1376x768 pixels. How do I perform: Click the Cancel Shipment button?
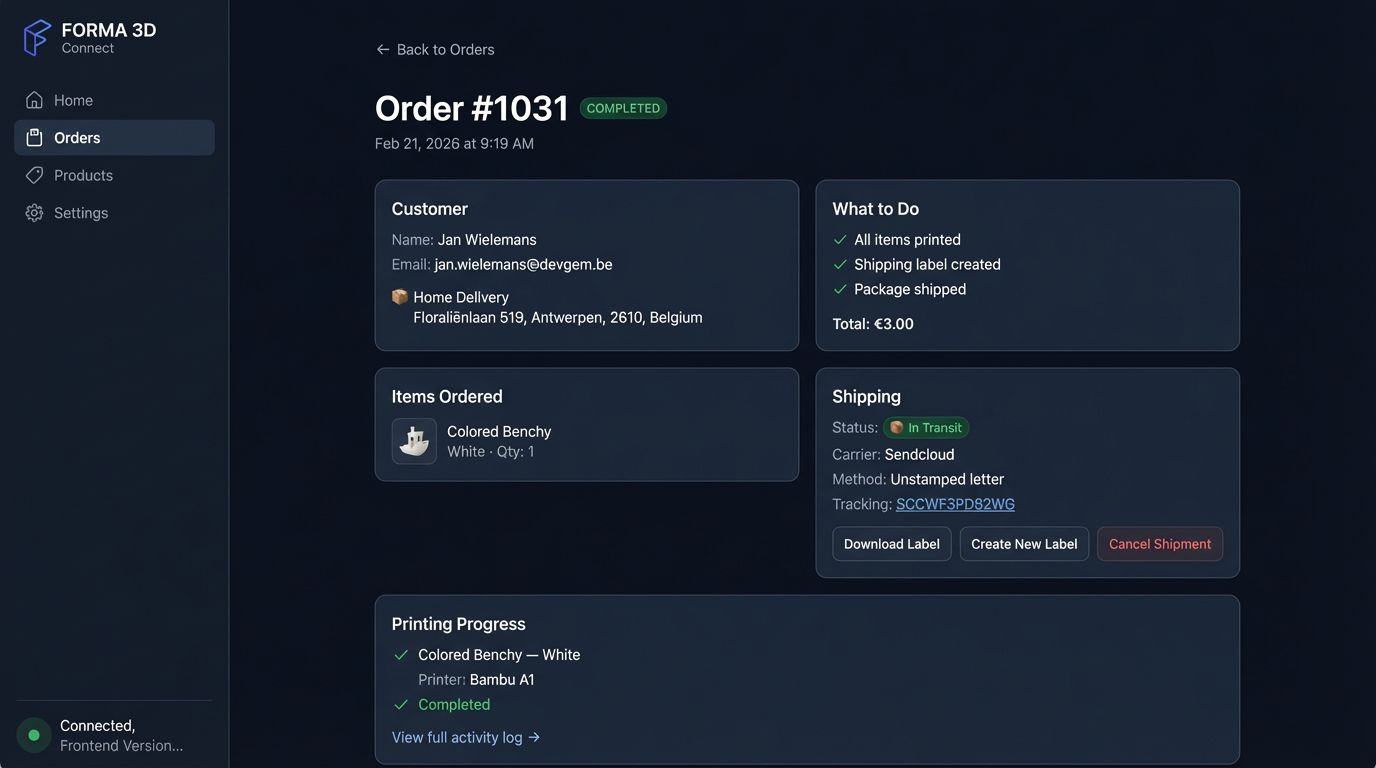[x=1159, y=544]
